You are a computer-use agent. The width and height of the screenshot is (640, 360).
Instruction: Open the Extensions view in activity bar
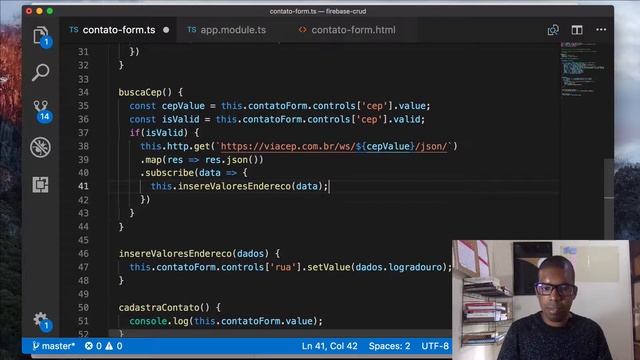point(40,184)
